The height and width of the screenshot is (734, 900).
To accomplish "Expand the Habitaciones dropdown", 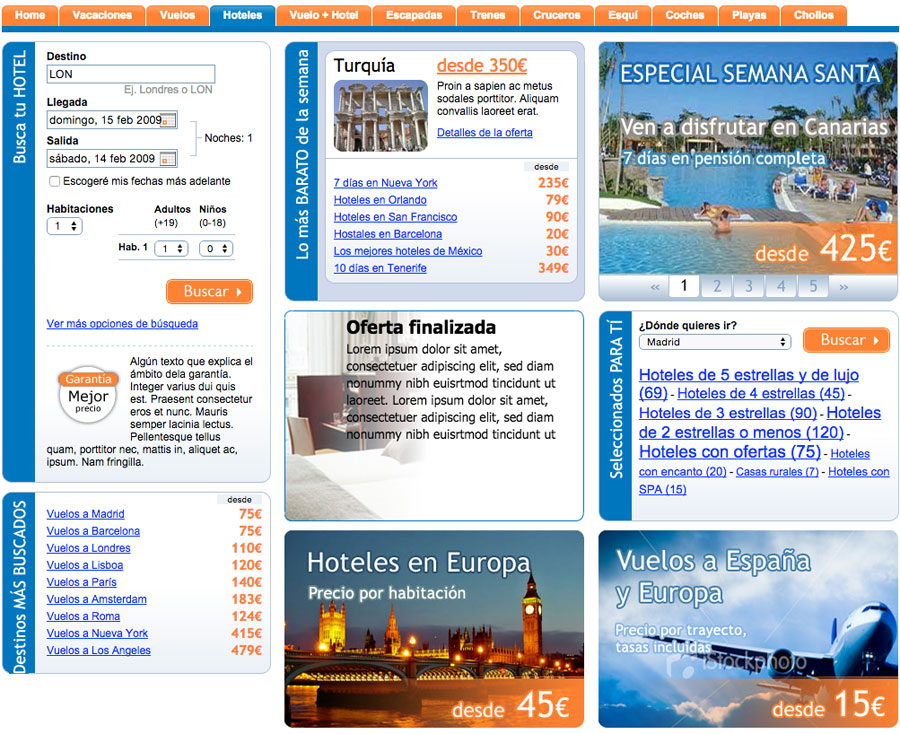I will [x=65, y=227].
